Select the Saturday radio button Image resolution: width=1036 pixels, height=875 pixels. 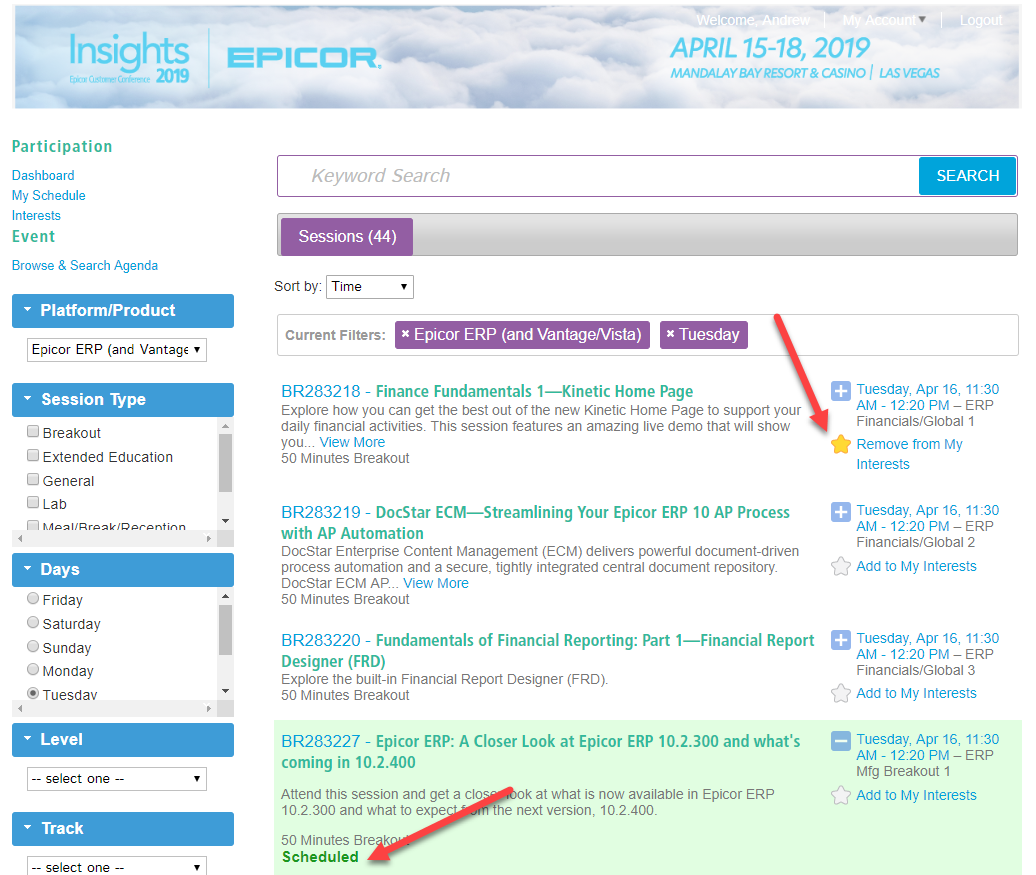(x=33, y=623)
